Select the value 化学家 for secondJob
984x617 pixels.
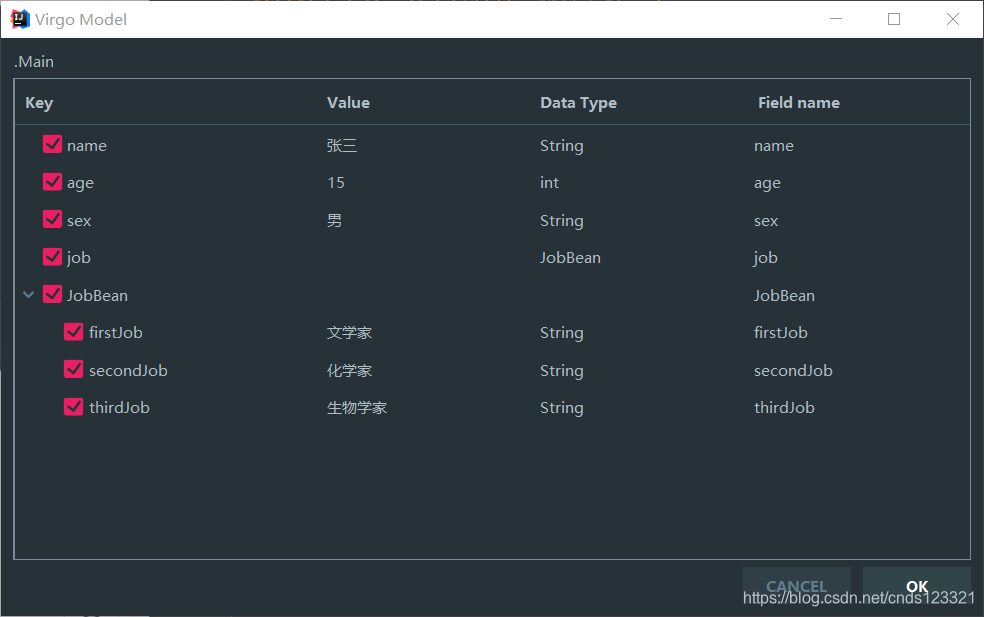click(350, 370)
